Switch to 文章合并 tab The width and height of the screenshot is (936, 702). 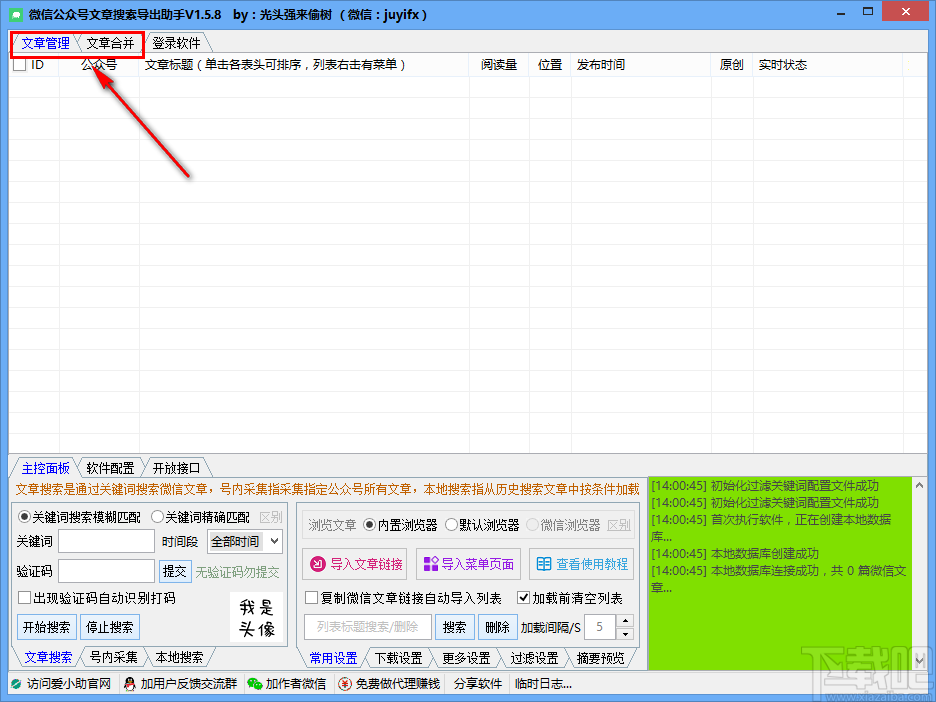coord(110,43)
